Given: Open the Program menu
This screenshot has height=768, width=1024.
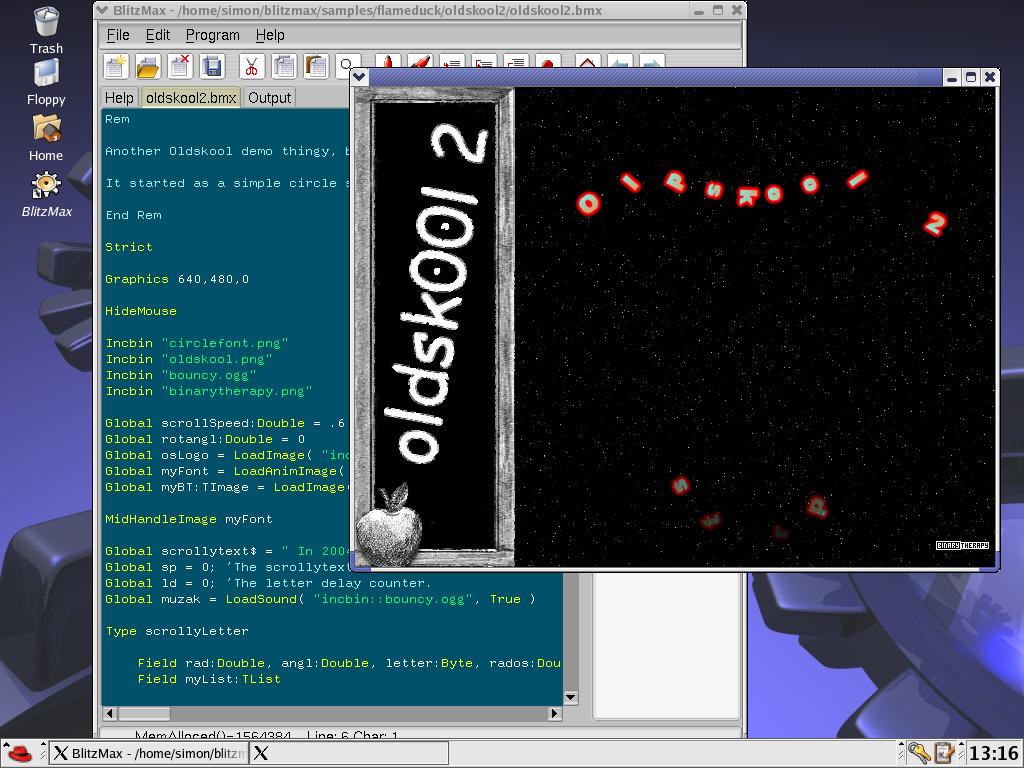Looking at the screenshot, I should [x=212, y=35].
